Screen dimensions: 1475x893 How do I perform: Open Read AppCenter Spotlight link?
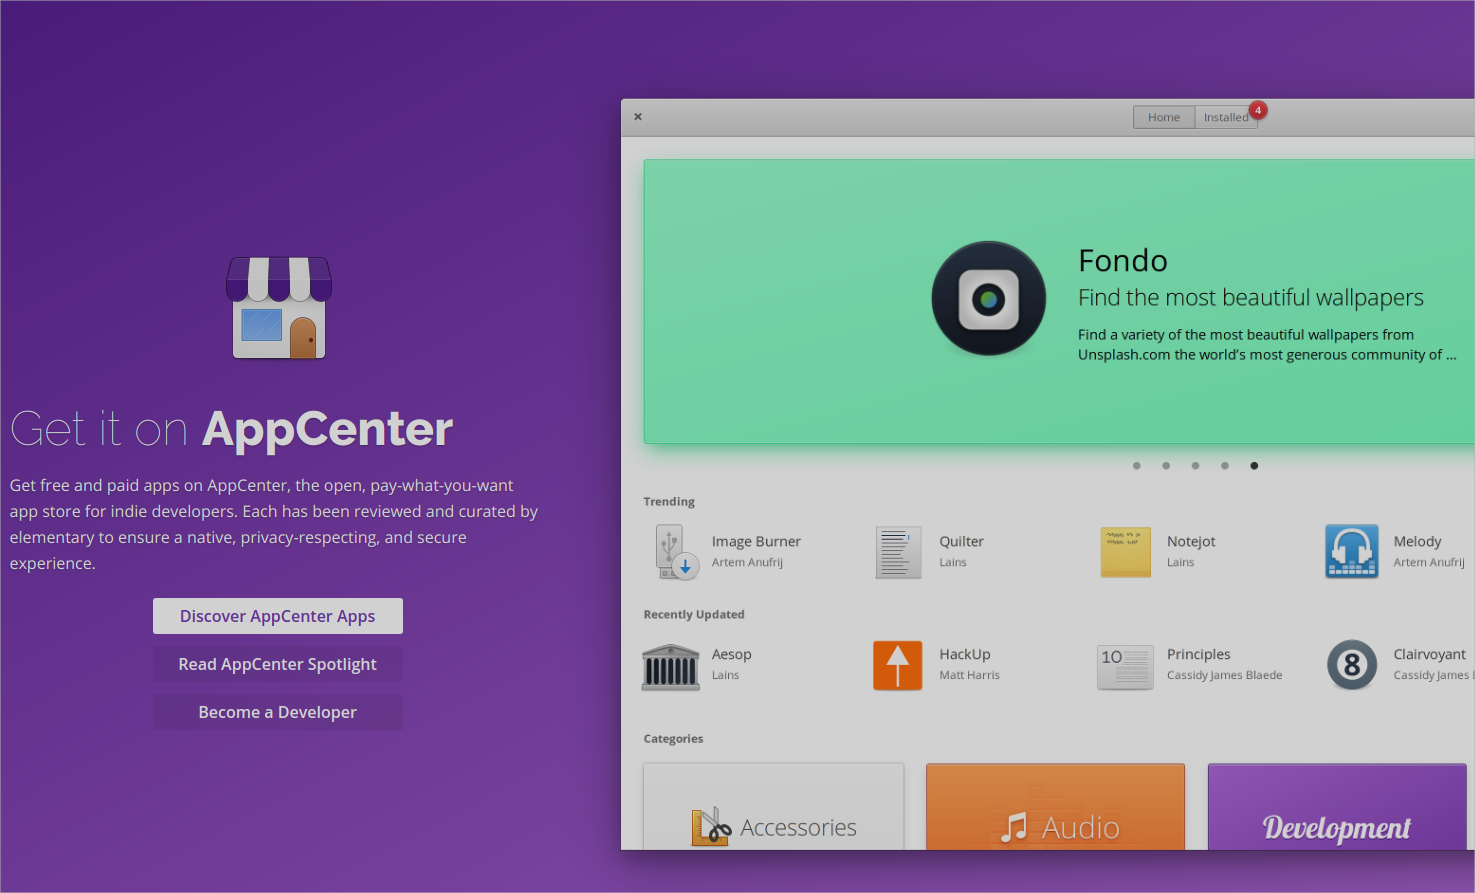click(x=278, y=664)
